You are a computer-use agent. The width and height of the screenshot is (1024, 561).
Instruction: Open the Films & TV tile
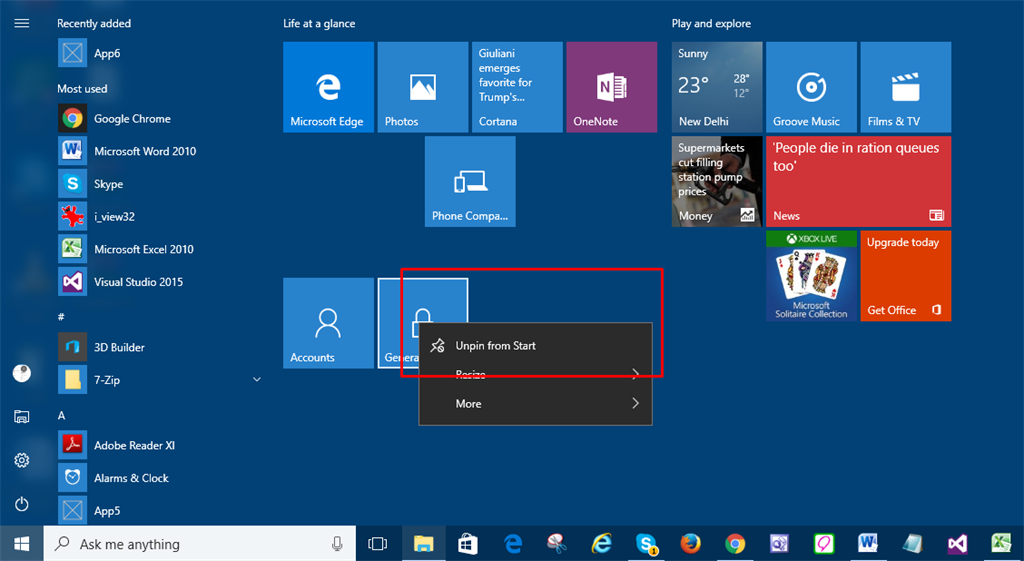(905, 87)
